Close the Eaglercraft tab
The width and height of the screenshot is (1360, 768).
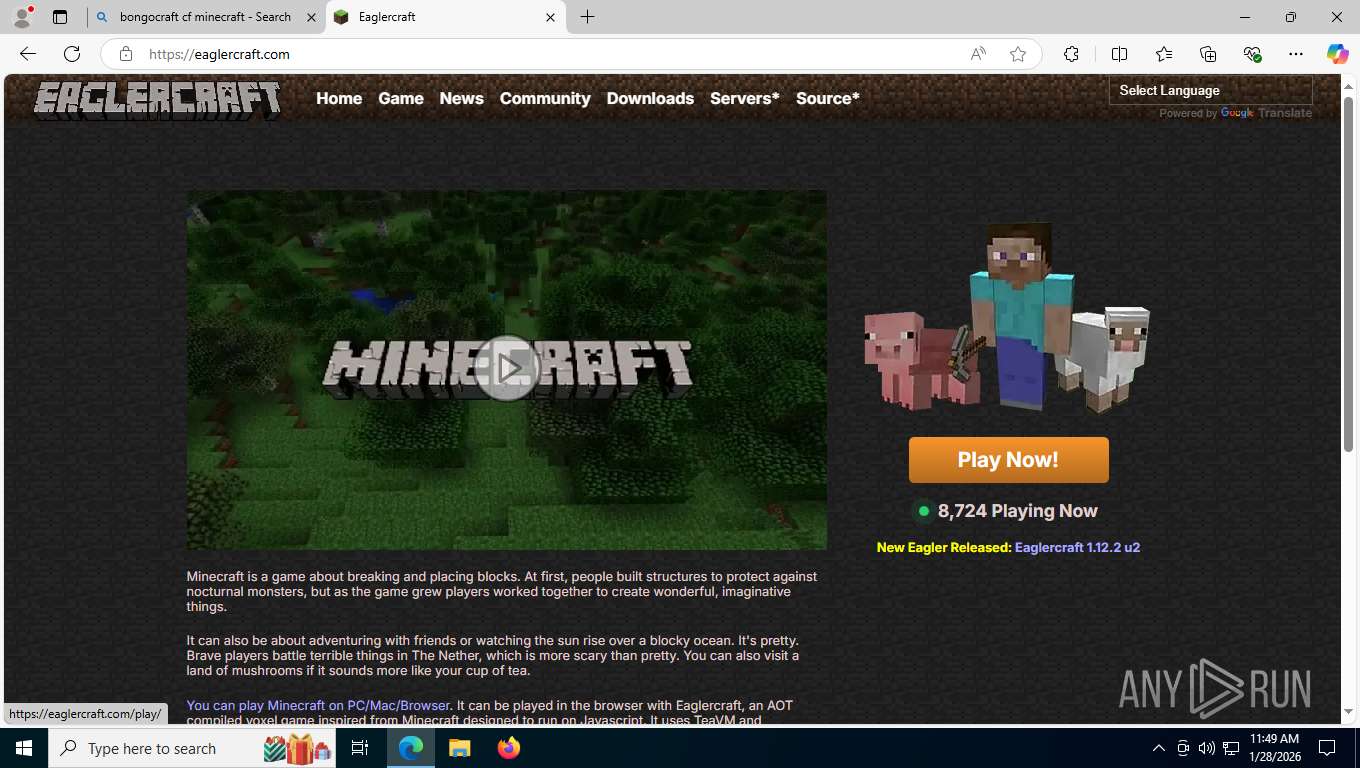pos(550,17)
